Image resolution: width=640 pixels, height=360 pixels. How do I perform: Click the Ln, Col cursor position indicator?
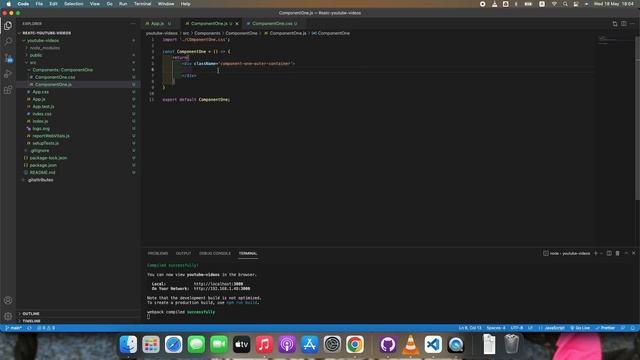(470, 328)
